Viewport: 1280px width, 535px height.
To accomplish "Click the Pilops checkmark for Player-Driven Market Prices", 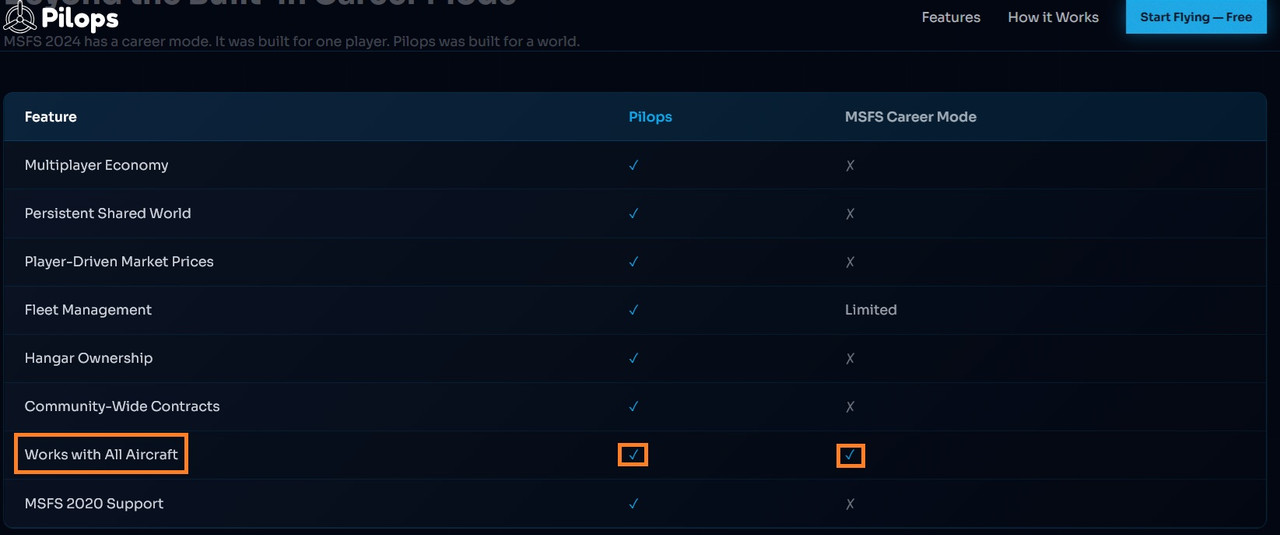I will pos(633,261).
